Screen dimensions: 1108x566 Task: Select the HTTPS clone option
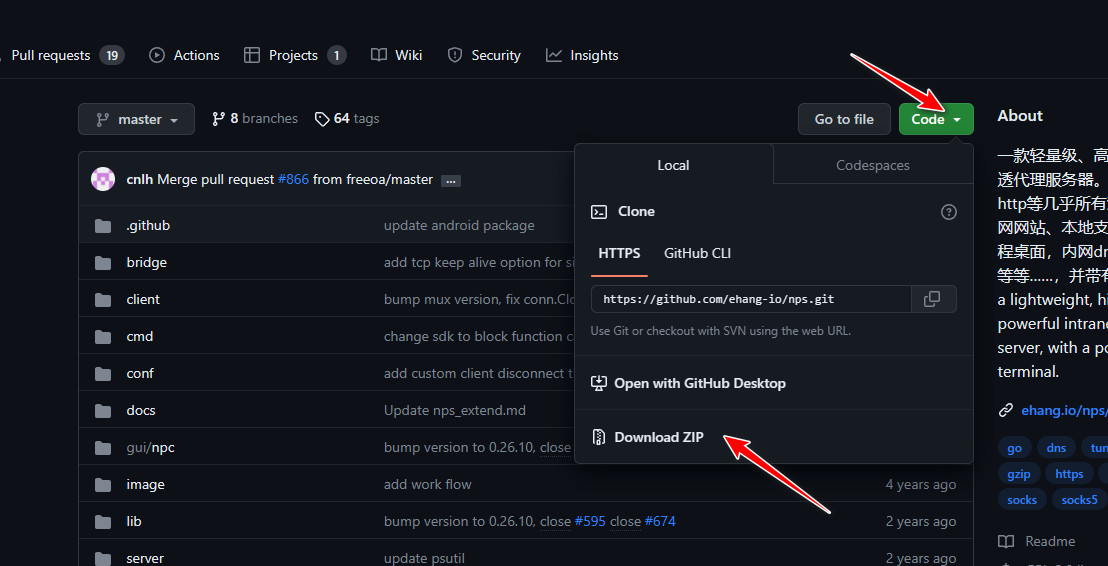[619, 253]
